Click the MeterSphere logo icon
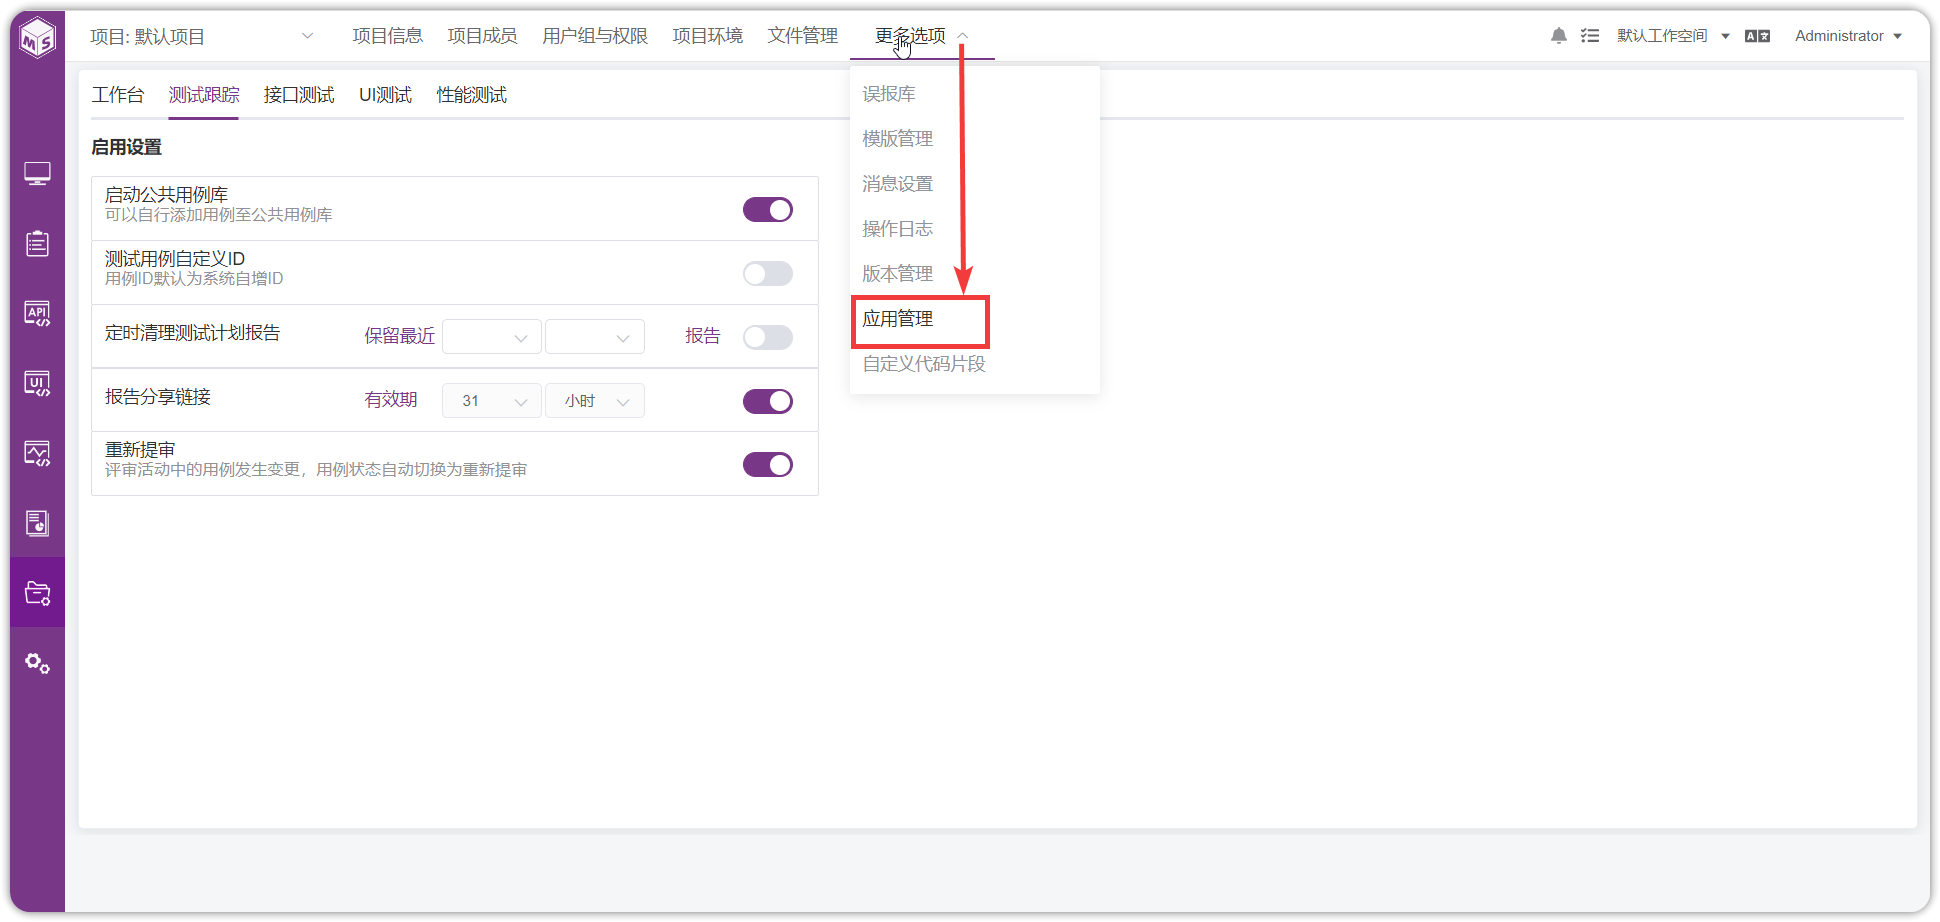The width and height of the screenshot is (1940, 922). 38,38
